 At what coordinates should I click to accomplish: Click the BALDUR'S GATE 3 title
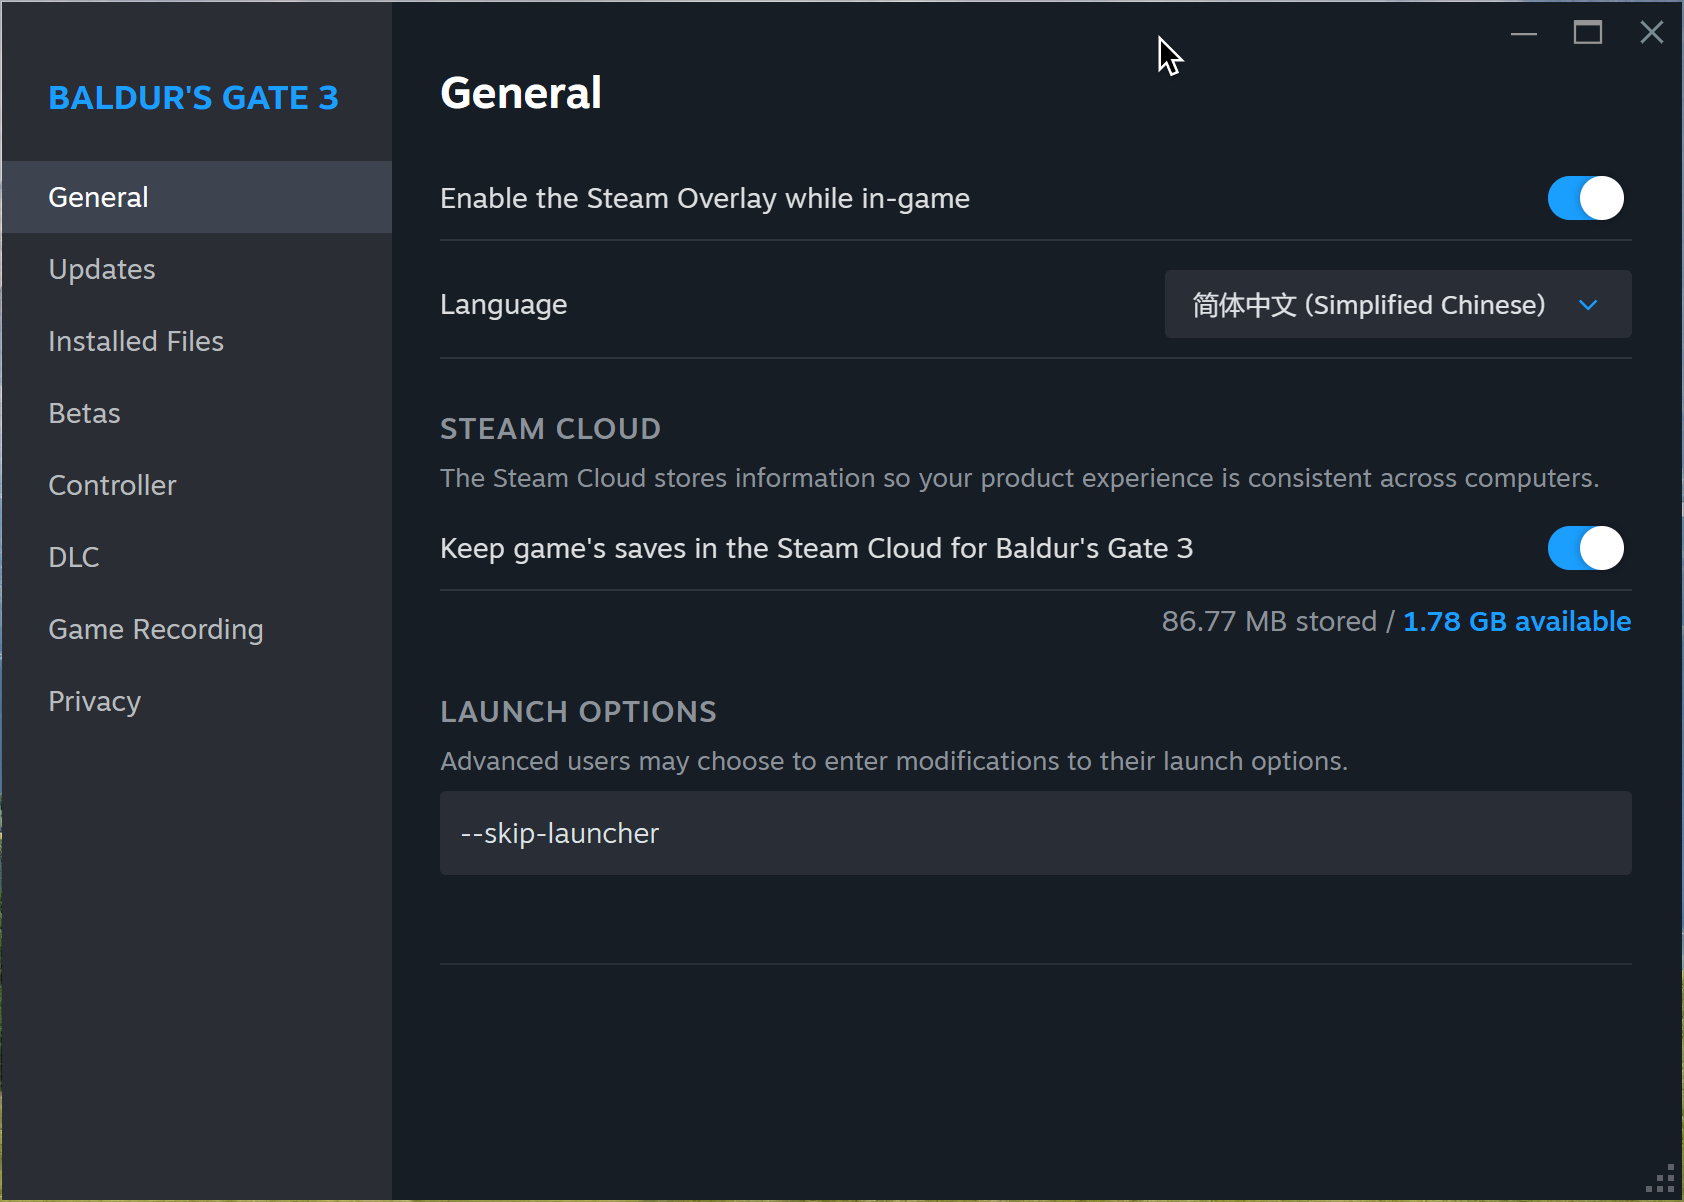click(x=193, y=98)
